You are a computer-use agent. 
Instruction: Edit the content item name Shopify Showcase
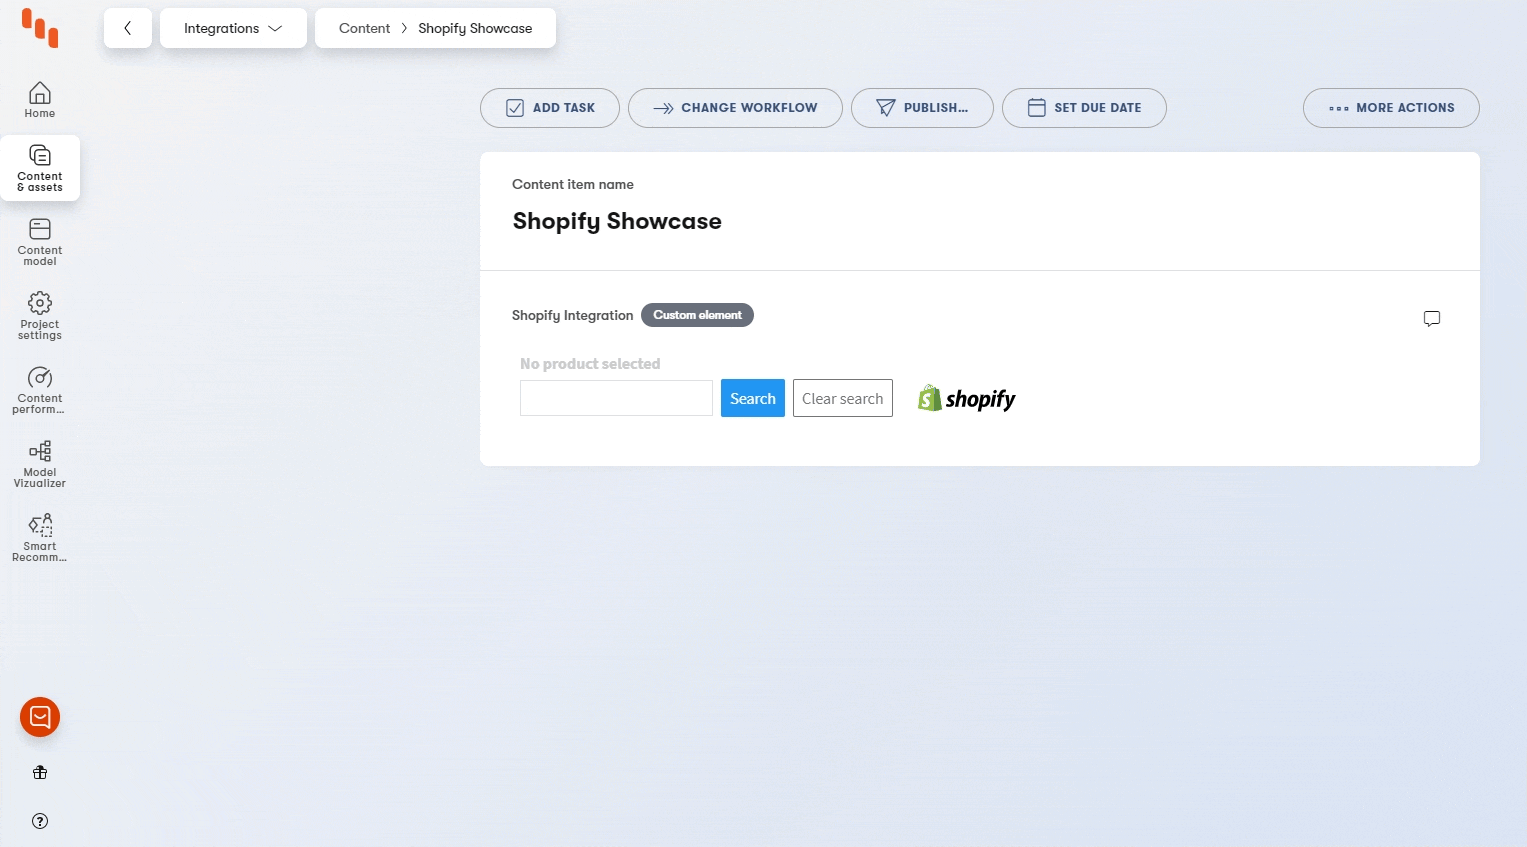pos(617,221)
